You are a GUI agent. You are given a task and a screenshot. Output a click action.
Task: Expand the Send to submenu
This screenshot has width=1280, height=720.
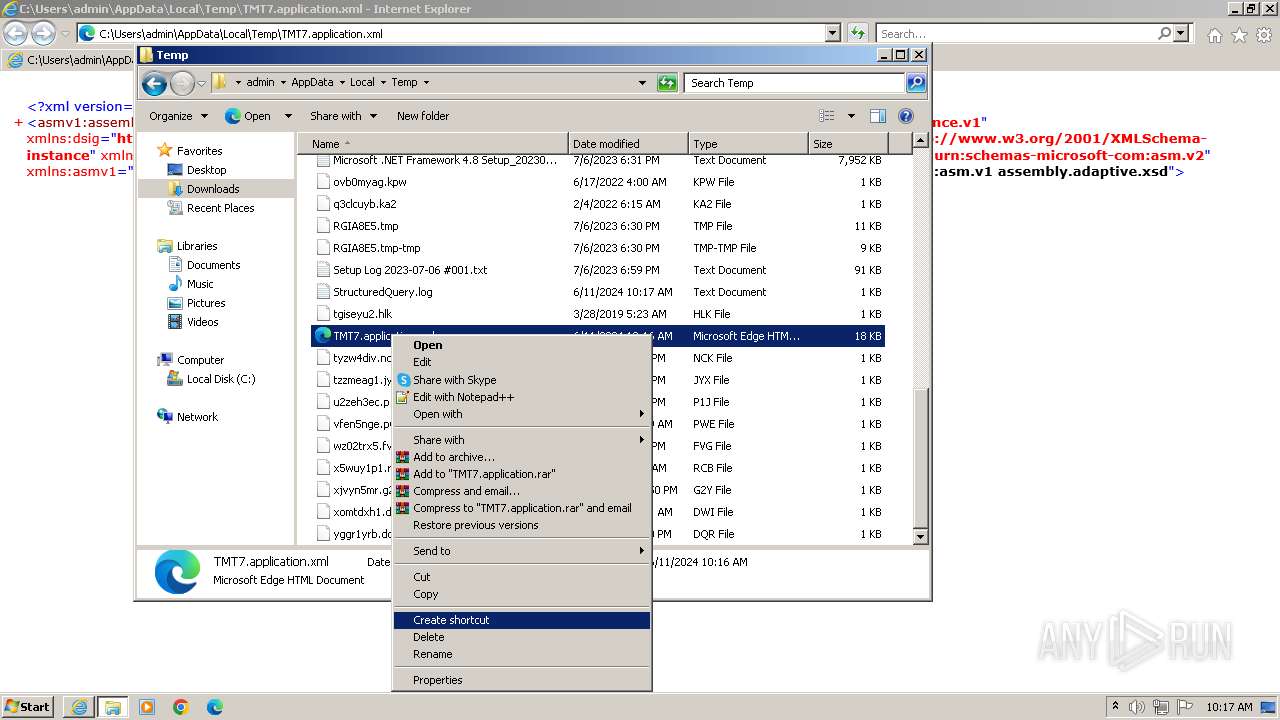tap(521, 551)
